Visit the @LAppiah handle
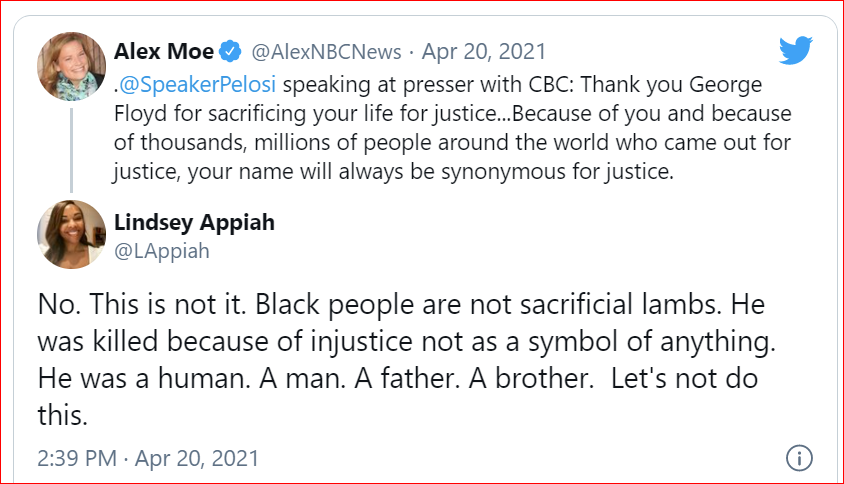Image resolution: width=844 pixels, height=484 pixels. point(162,250)
